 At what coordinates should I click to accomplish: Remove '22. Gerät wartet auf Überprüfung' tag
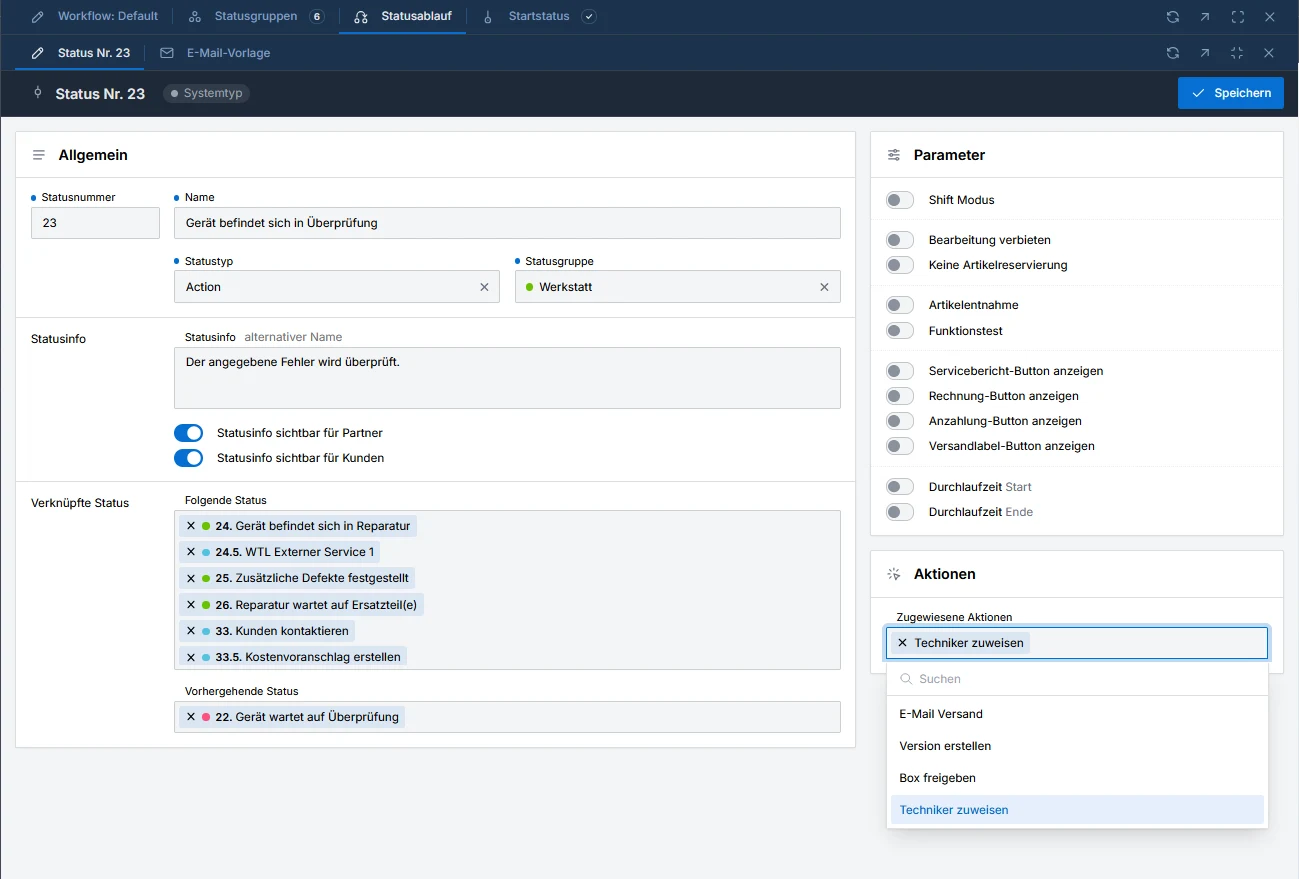pos(191,717)
